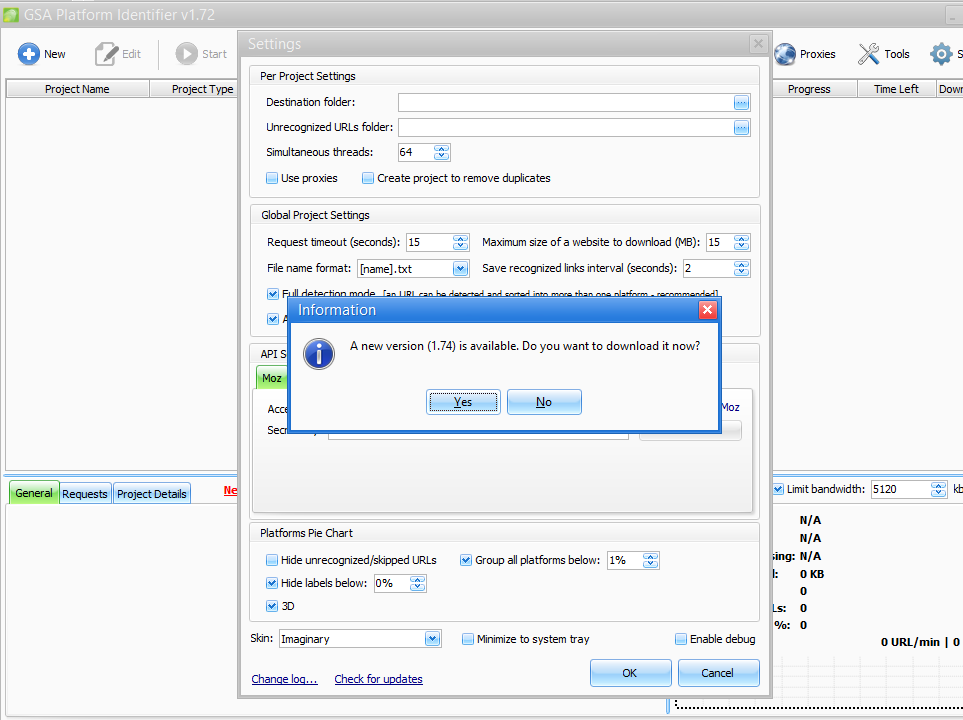Toggle the 3D pie chart checkbox

[x=271, y=606]
